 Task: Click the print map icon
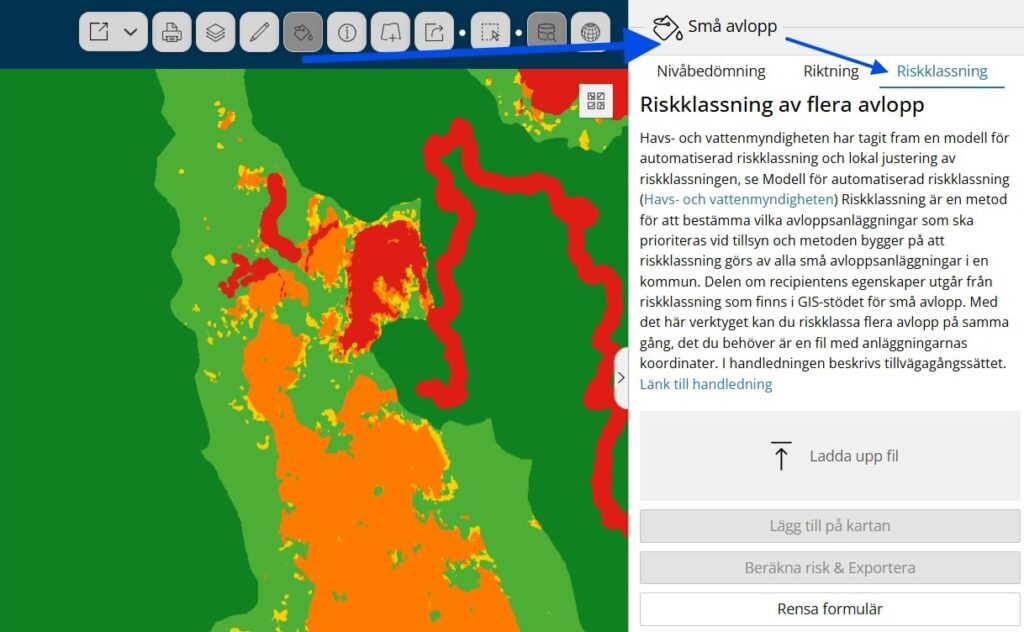pos(172,32)
